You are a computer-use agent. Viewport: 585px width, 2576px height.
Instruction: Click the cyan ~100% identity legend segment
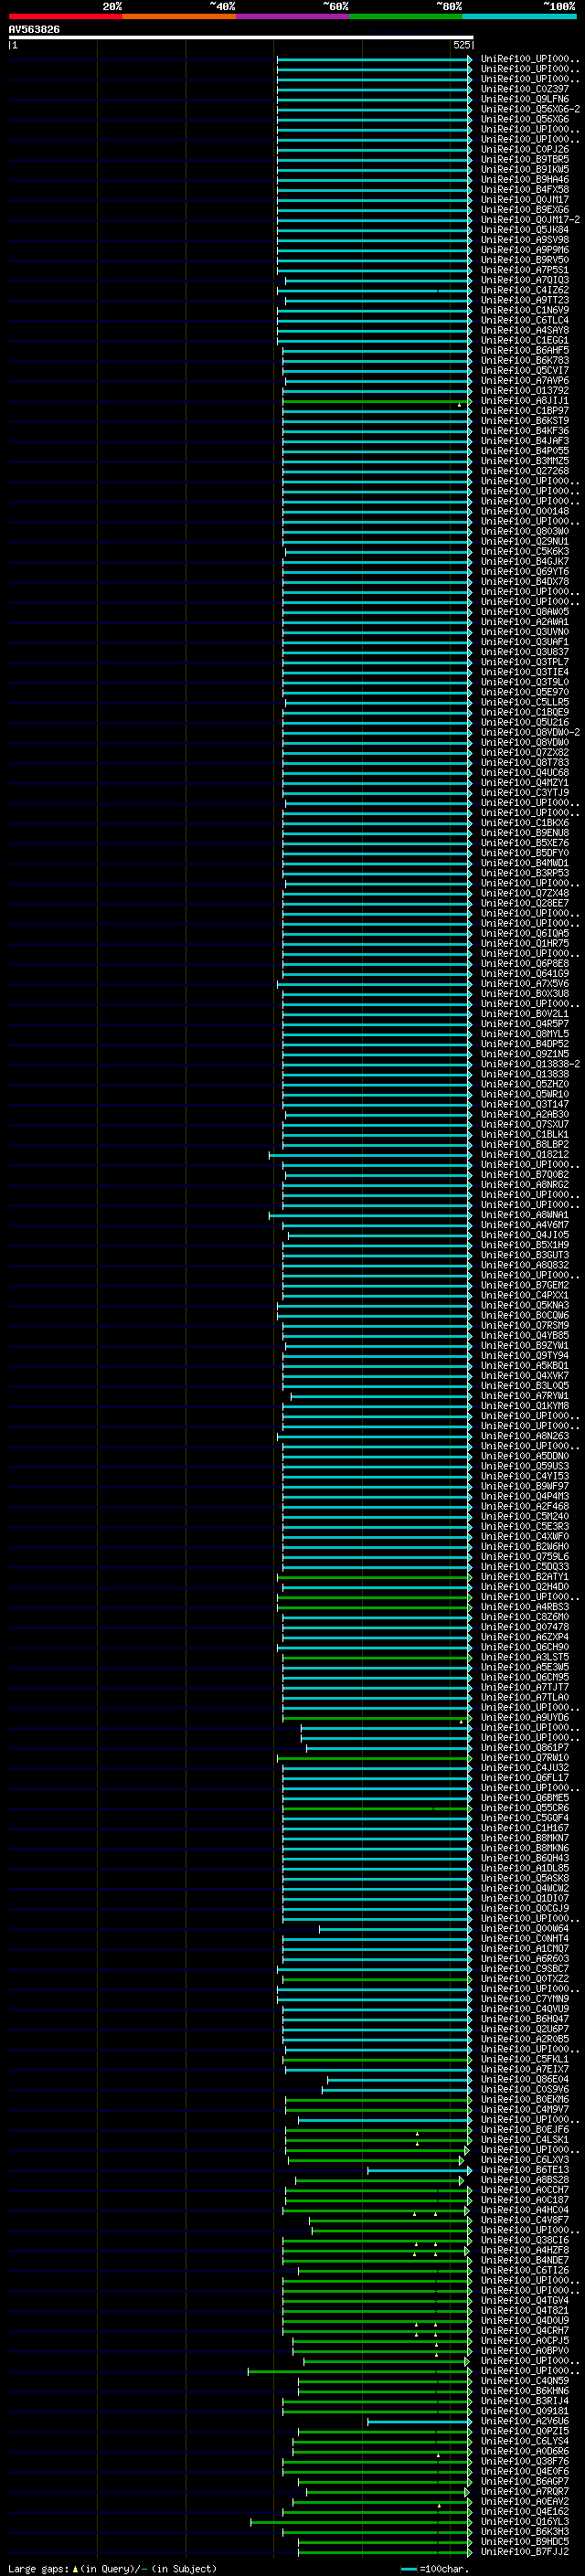[x=520, y=17]
